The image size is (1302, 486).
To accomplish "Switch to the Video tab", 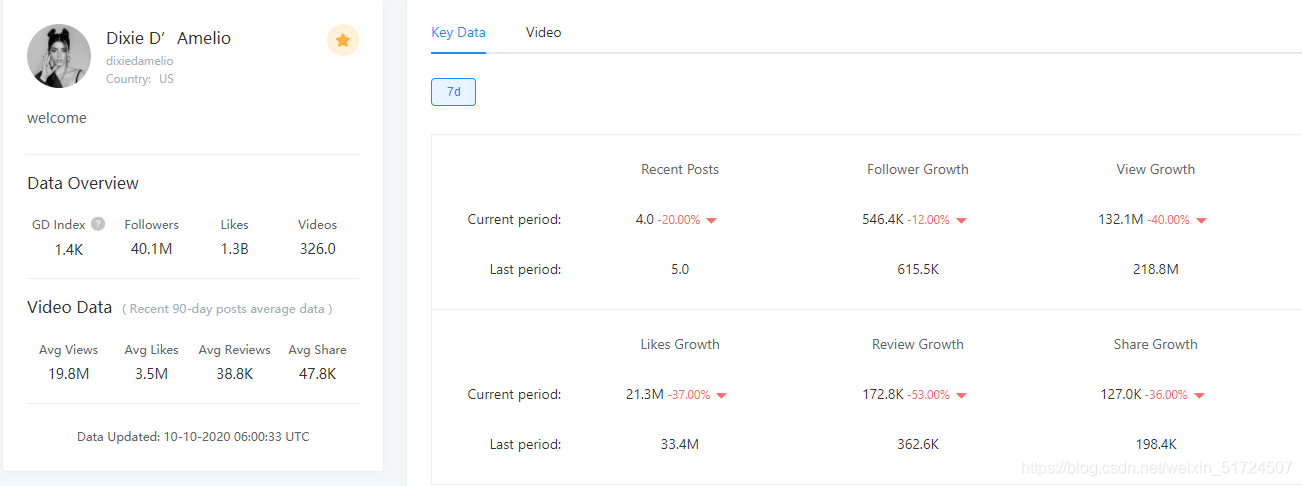I will pos(543,32).
